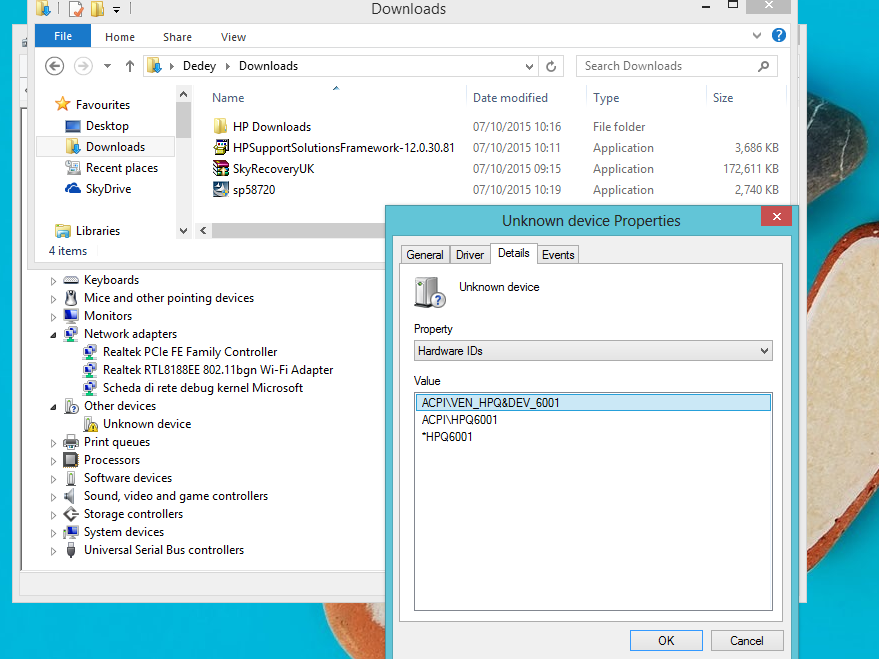Open recent locations dropdown arrow

pos(107,66)
